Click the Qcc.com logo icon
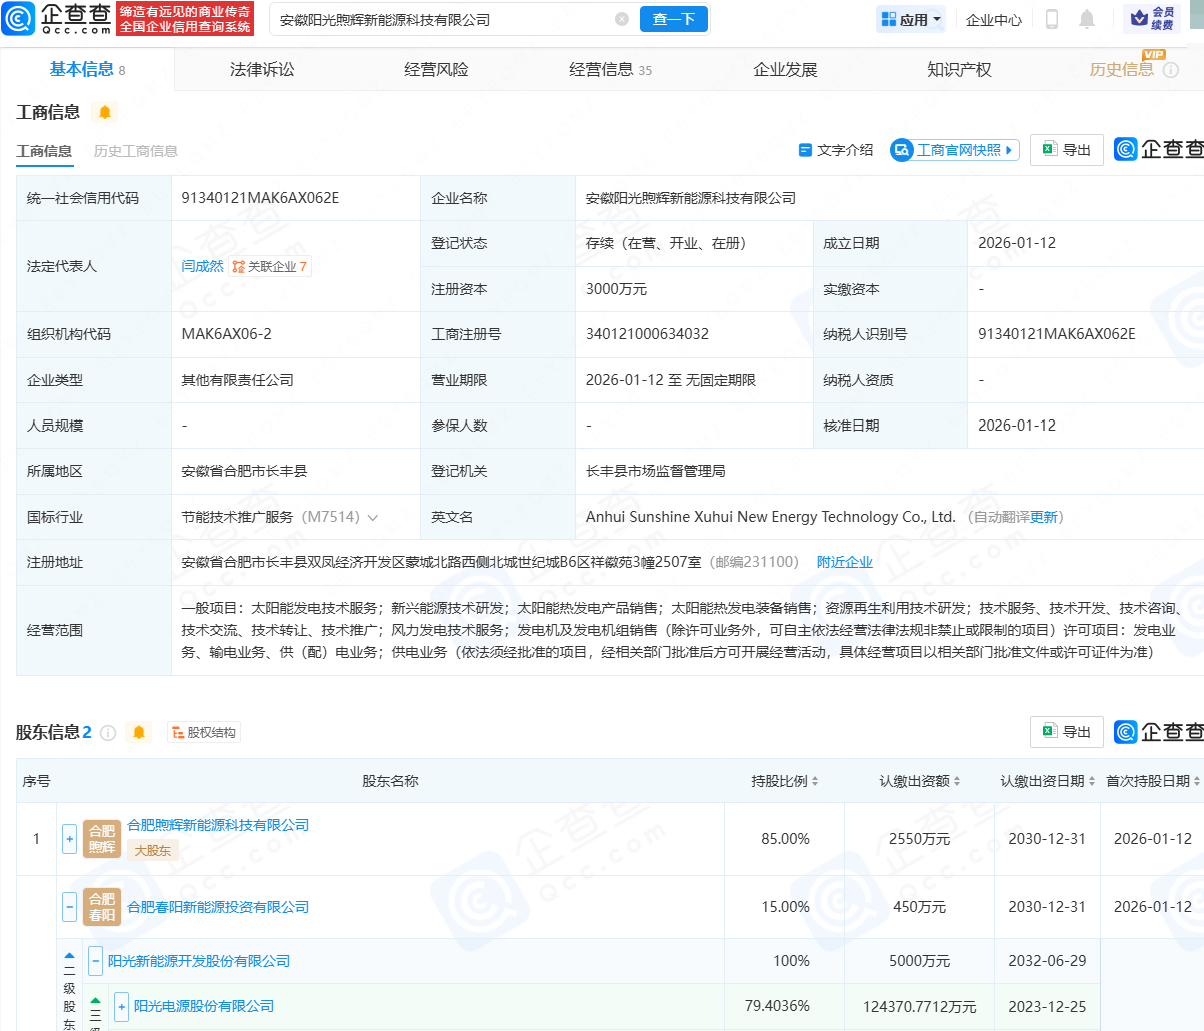 click(x=19, y=18)
